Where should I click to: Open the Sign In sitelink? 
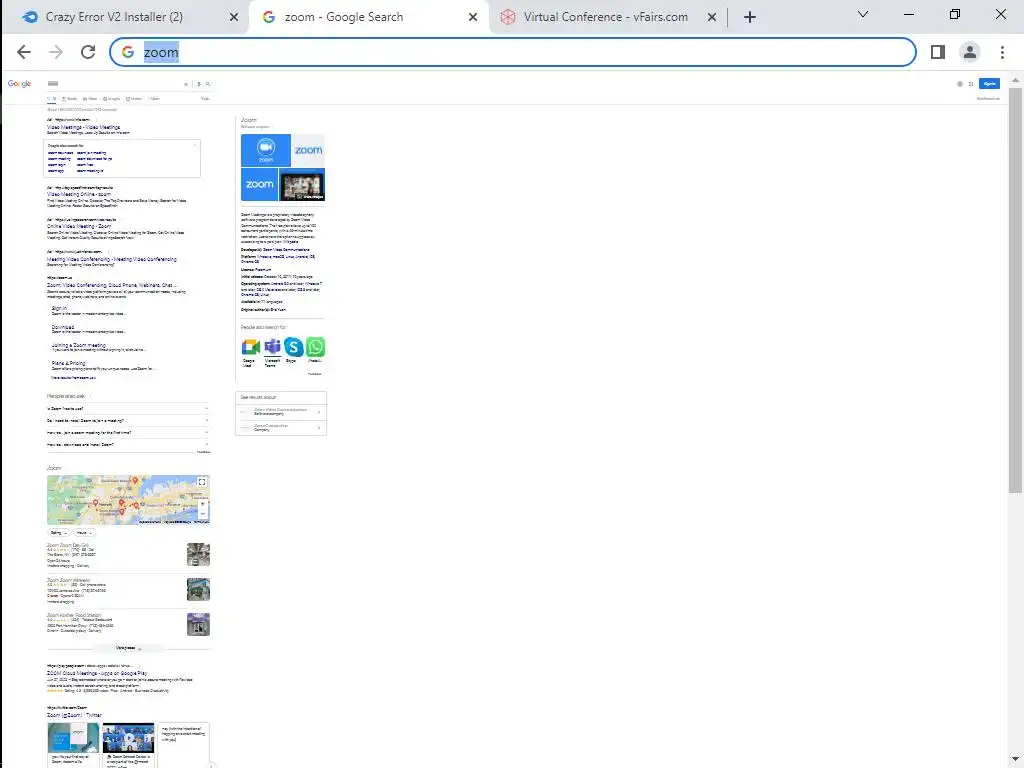pos(59,308)
